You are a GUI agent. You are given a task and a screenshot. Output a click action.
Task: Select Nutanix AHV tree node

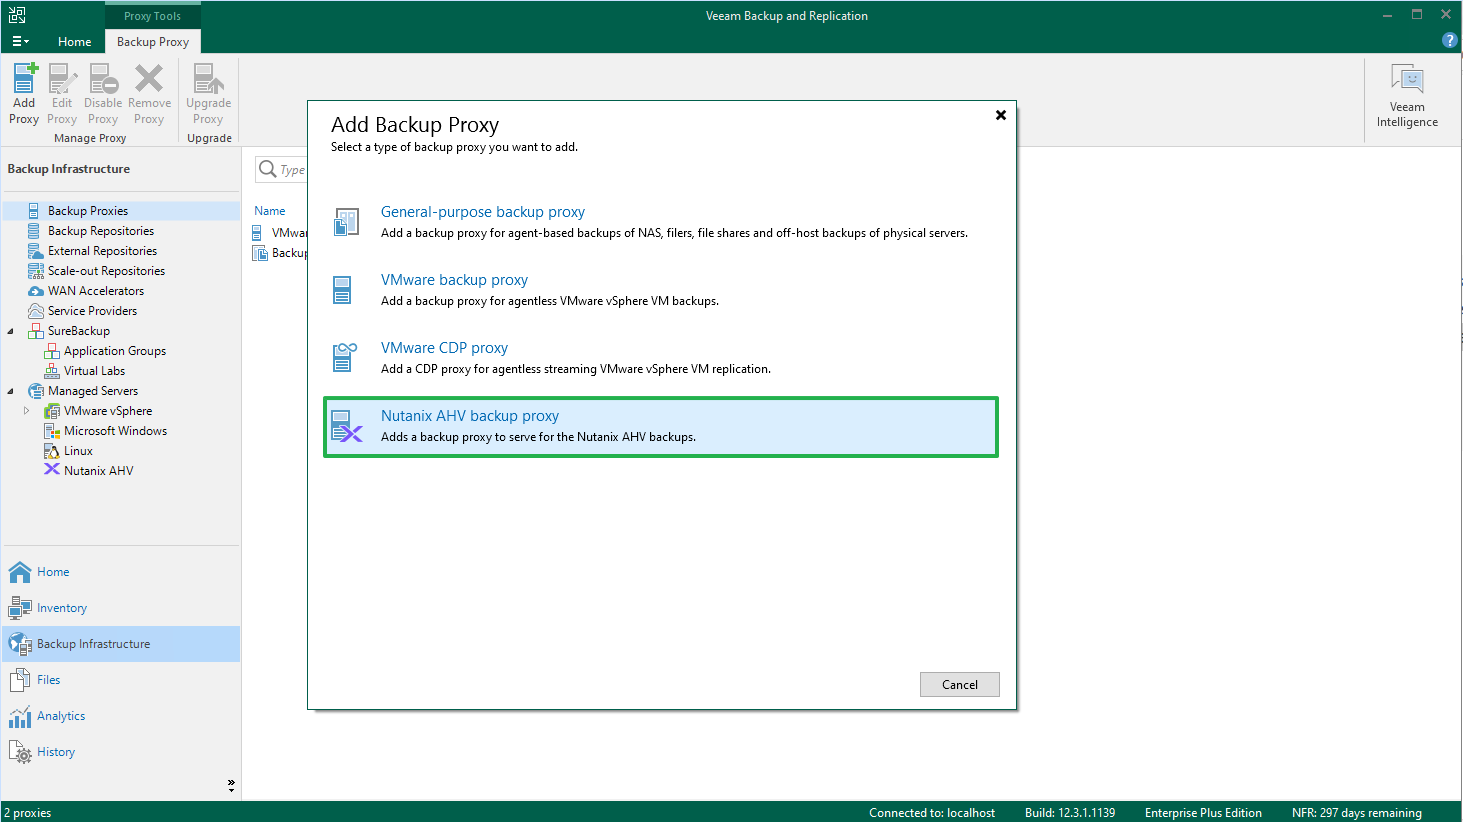pyautogui.click(x=98, y=471)
